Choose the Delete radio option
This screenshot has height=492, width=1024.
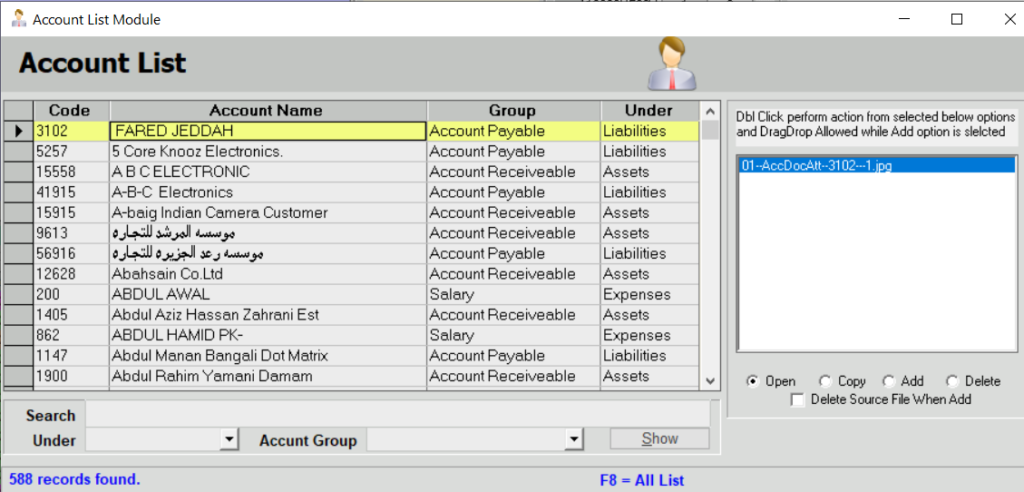[952, 381]
